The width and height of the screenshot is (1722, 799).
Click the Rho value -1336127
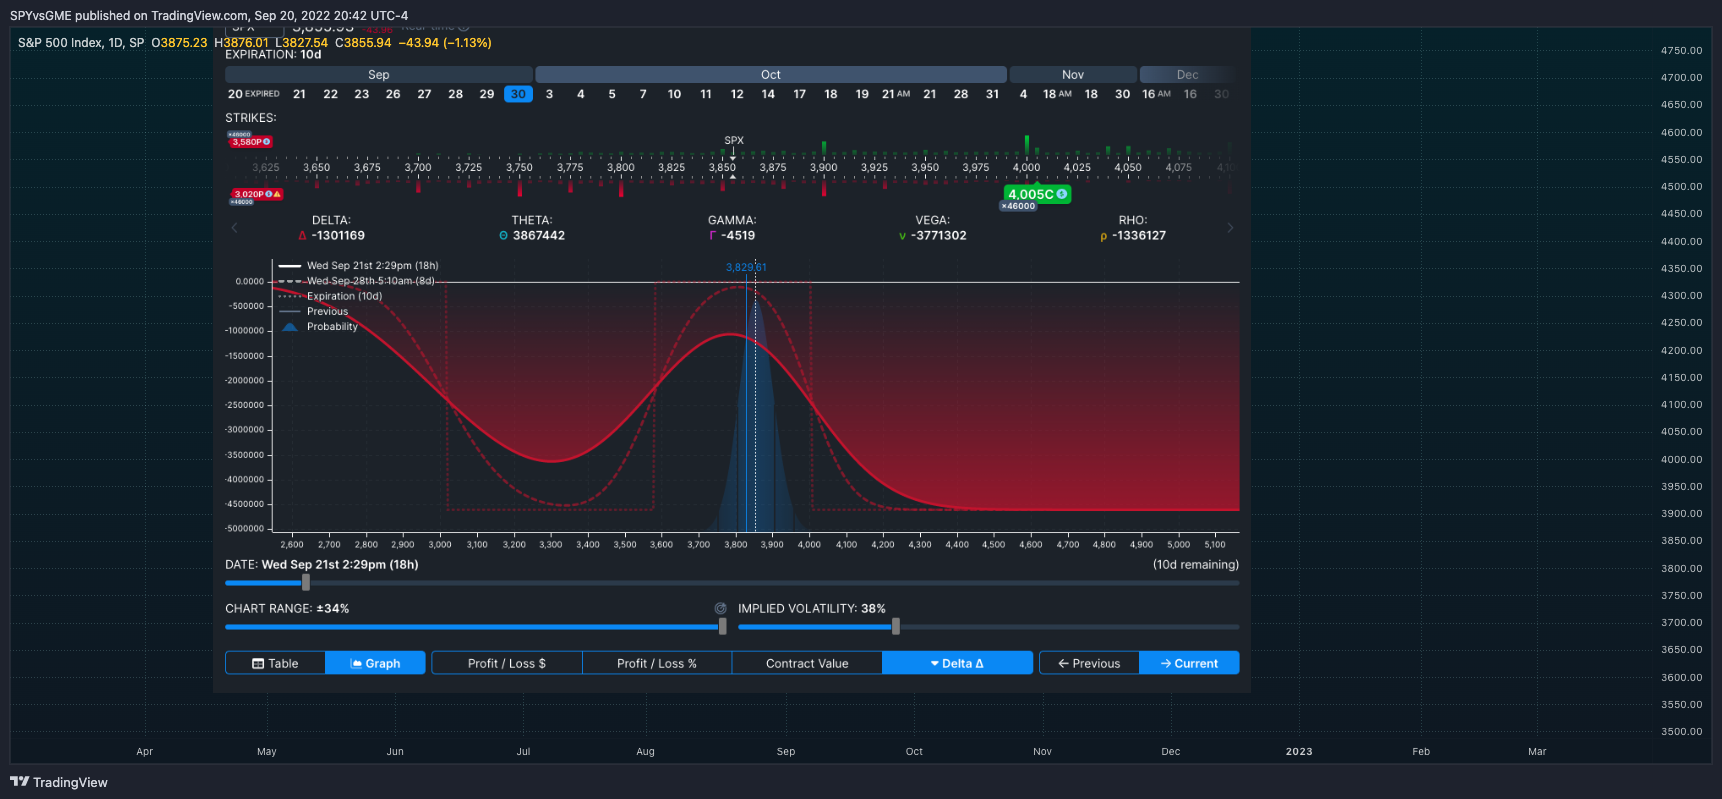pyautogui.click(x=1139, y=236)
